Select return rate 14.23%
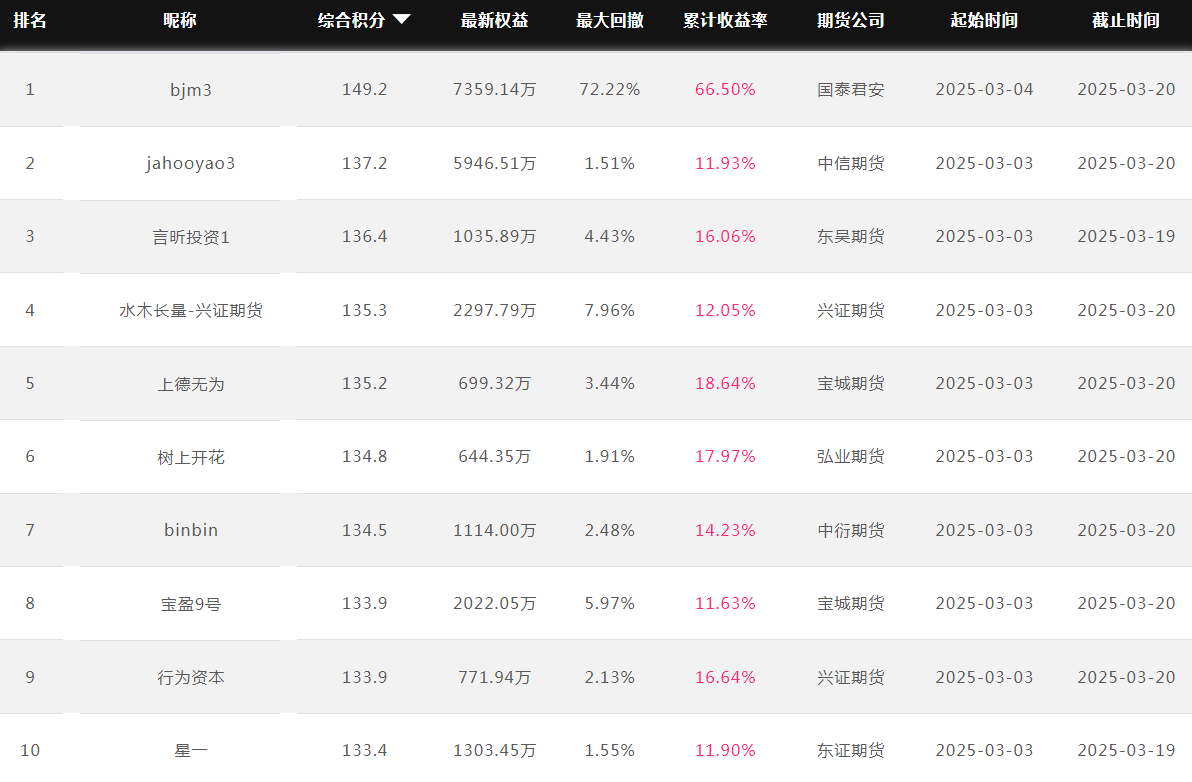This screenshot has width=1192, height=782. click(x=725, y=530)
